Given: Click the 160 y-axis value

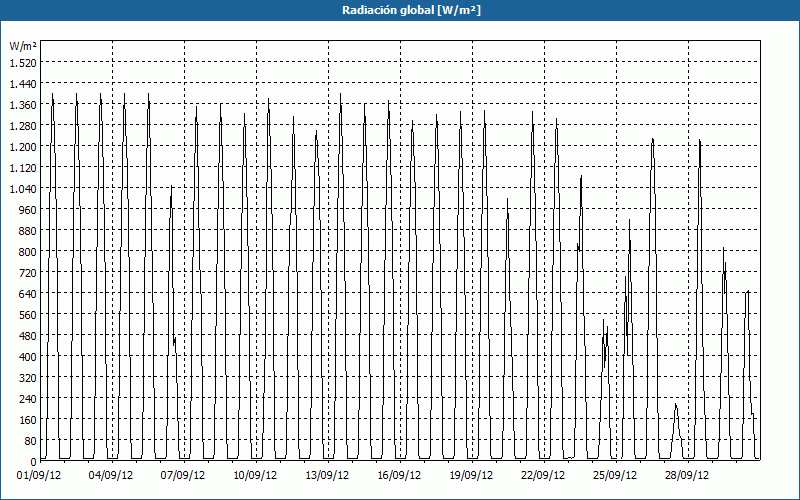Looking at the screenshot, I should tap(28, 419).
